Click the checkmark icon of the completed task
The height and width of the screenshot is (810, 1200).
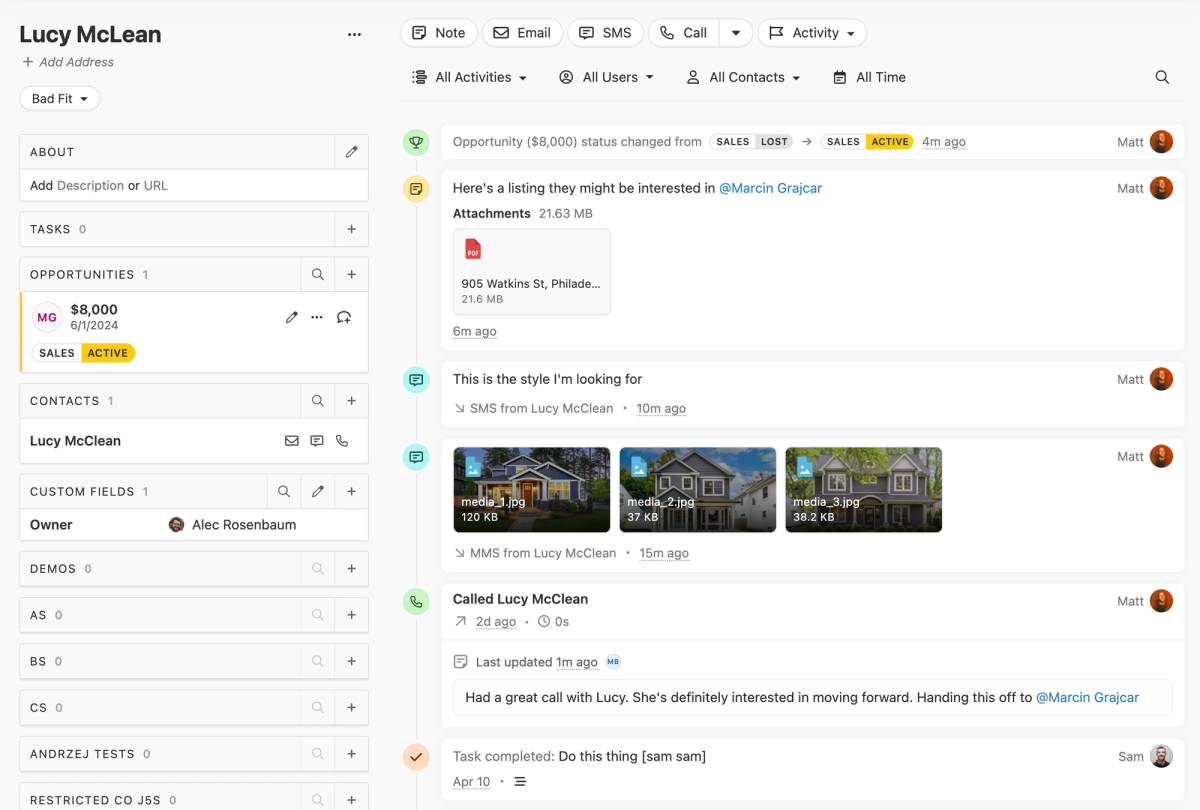416,757
